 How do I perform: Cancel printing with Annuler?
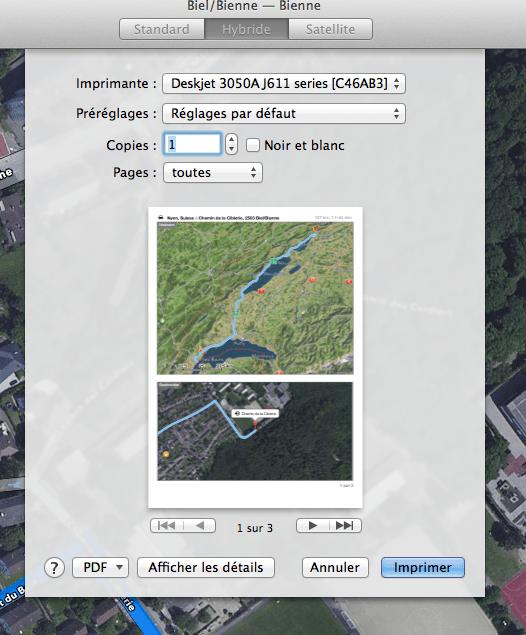click(335, 567)
